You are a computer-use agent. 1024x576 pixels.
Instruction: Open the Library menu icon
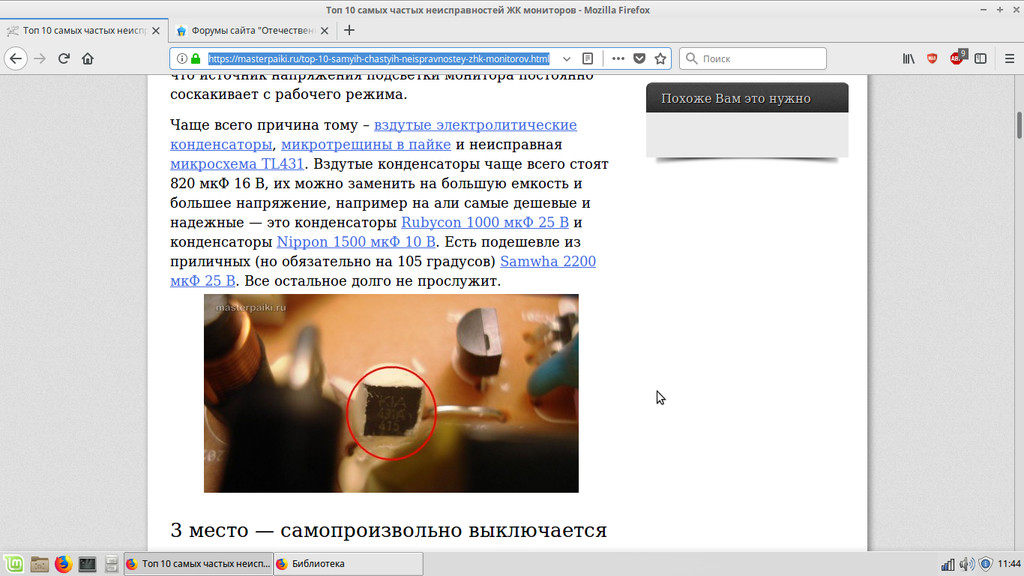pyautogui.click(x=908, y=59)
